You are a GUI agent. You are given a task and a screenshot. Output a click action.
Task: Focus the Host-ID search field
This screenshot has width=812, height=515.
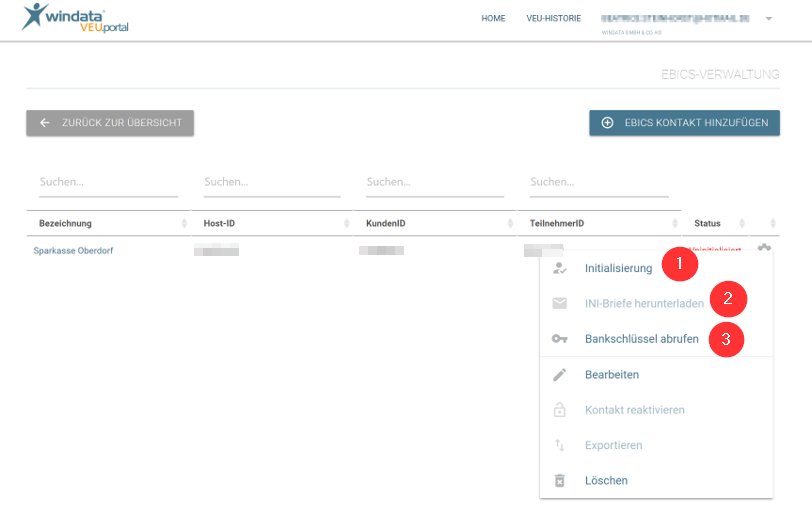pyautogui.click(x=272, y=182)
